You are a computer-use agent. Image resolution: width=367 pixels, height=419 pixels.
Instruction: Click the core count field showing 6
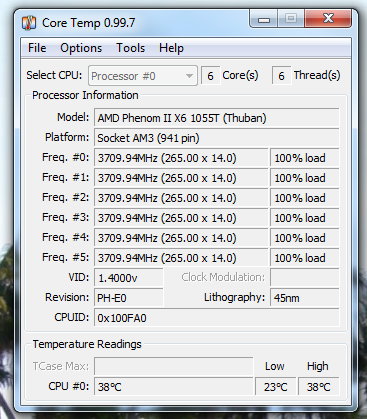click(210, 76)
